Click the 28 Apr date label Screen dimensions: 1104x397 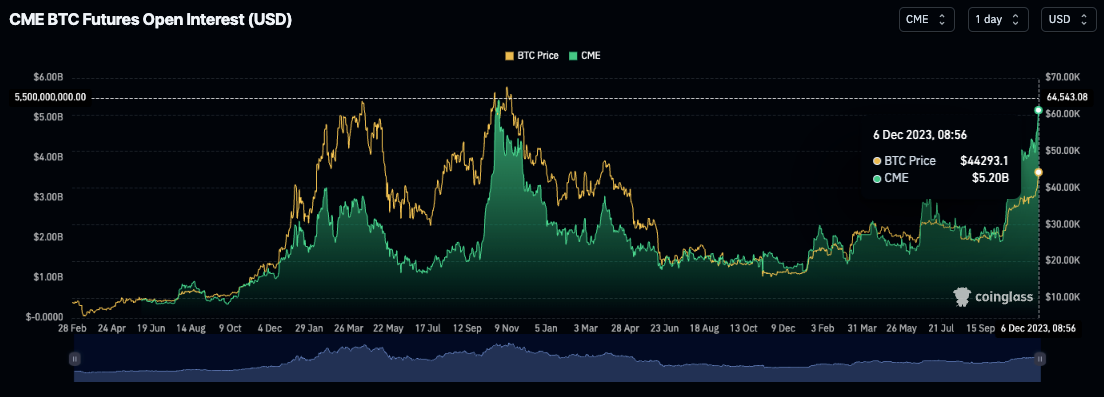coord(626,328)
